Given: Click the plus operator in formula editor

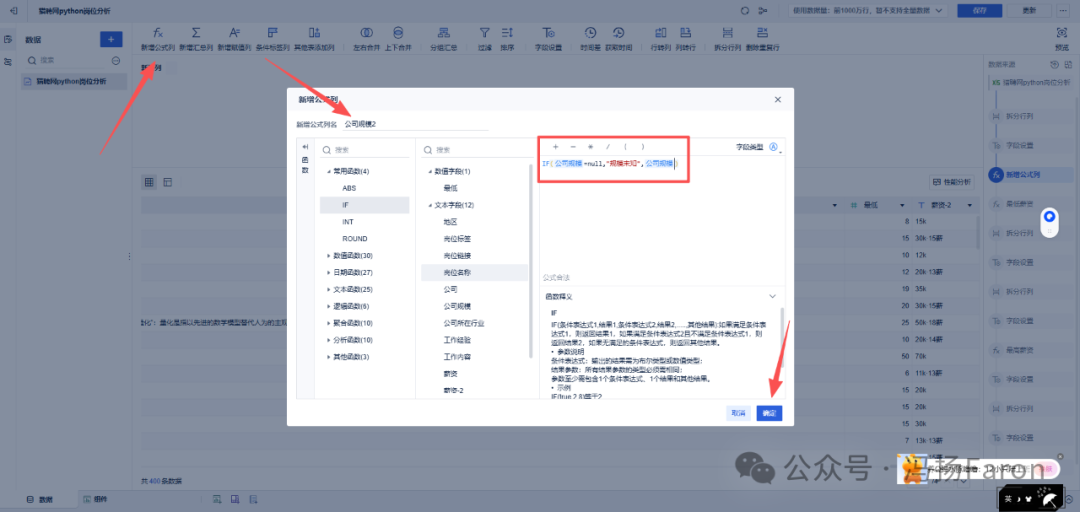Looking at the screenshot, I should click(x=555, y=147).
